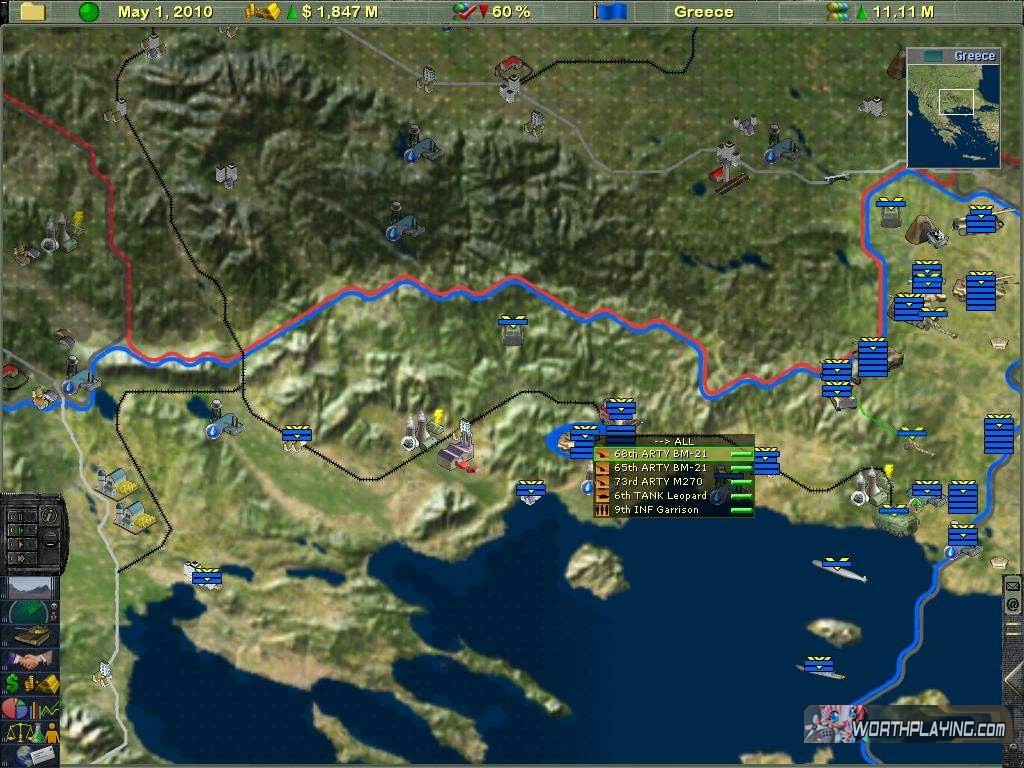Open the dollar-and-gold Treasury department panel
This screenshot has width=1024, height=768.
[32, 684]
